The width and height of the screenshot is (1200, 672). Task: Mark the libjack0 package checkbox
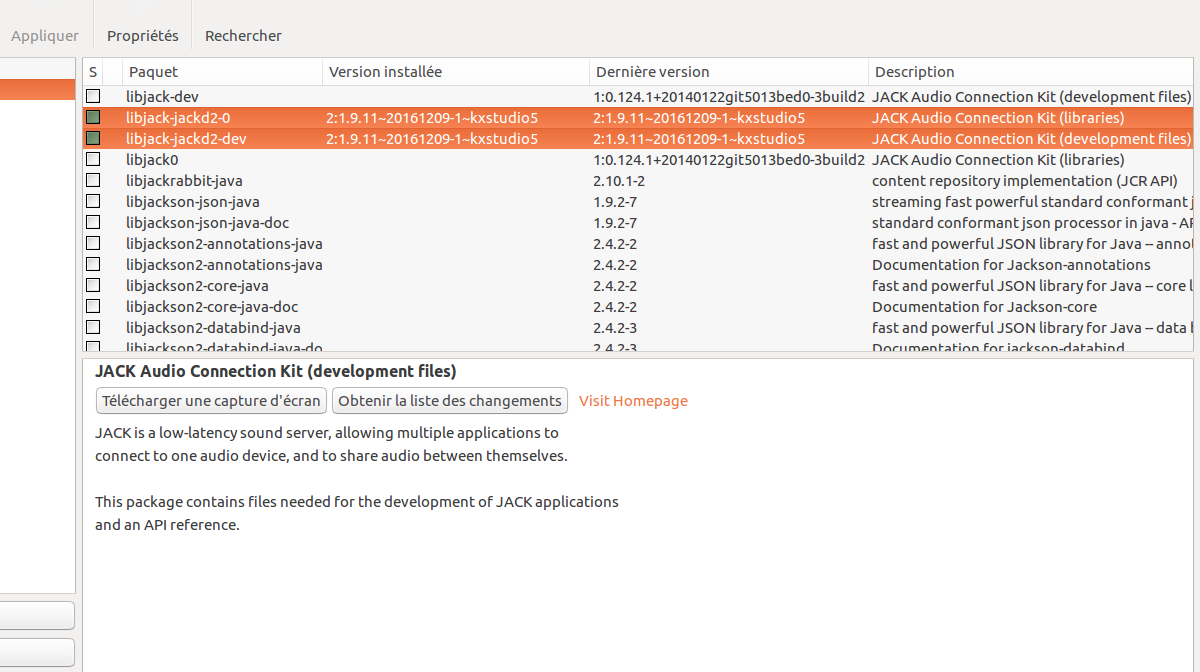click(93, 160)
